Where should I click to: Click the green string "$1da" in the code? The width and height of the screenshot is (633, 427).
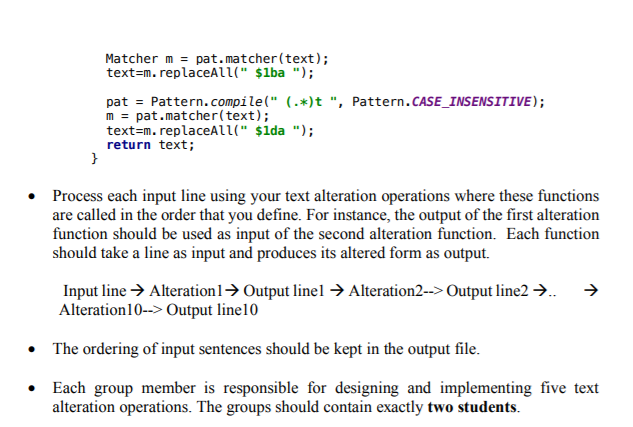(270, 131)
